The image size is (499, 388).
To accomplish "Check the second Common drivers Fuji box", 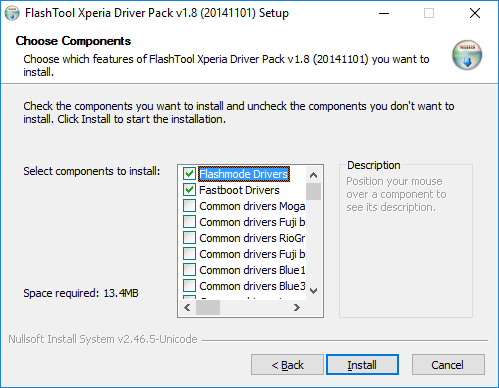I will (189, 254).
